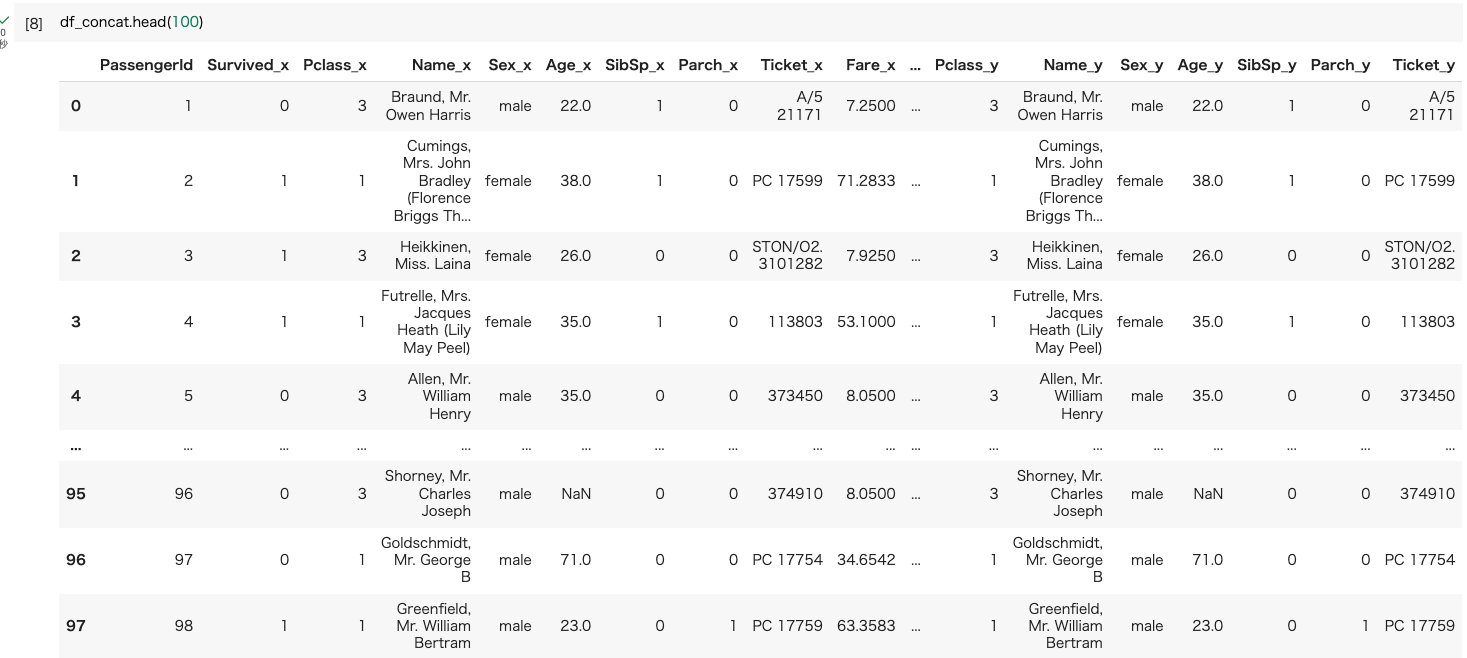Click the Ticket_x column header
Image resolution: width=1467 pixels, height=658 pixels.
[x=791, y=65]
